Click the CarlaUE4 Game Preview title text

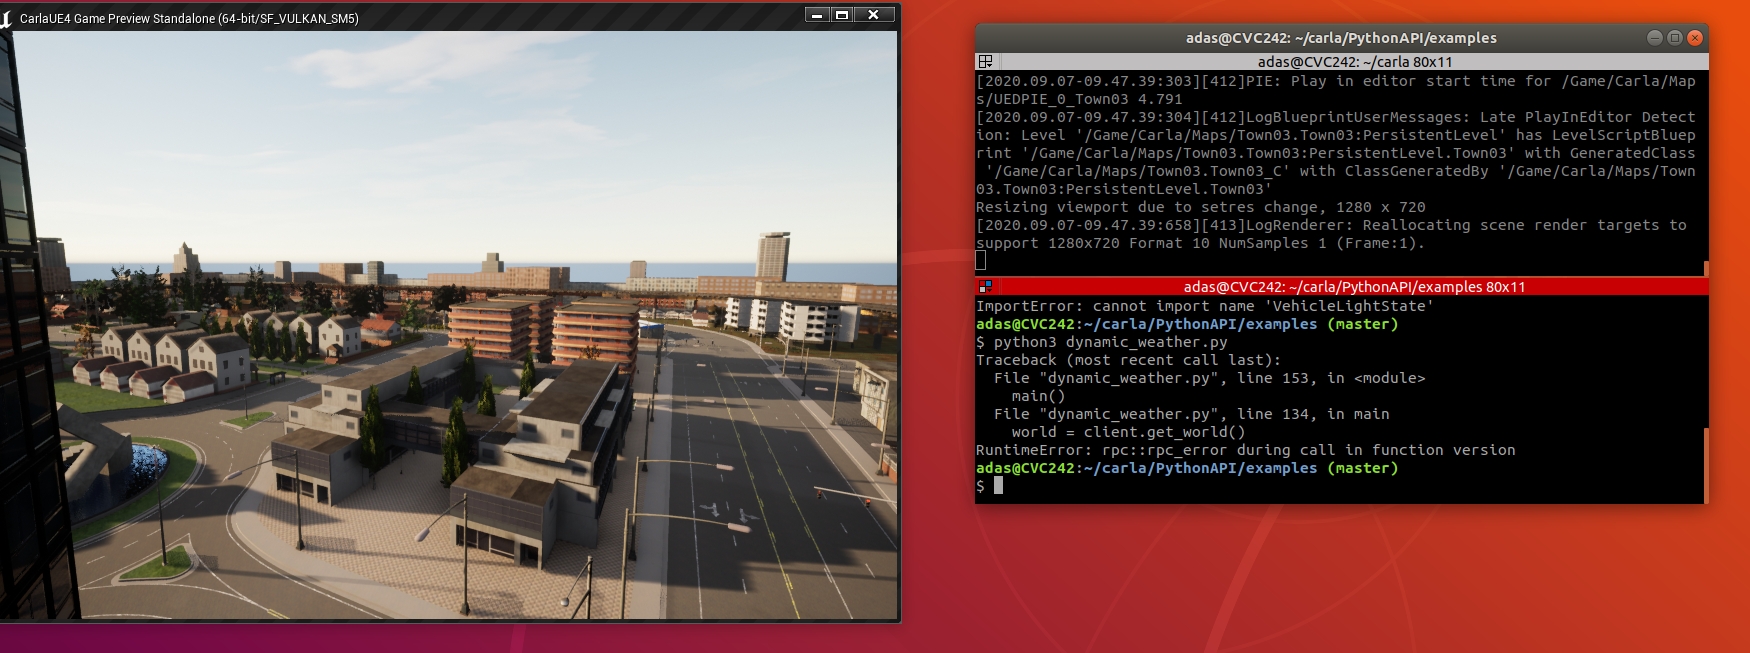click(189, 18)
